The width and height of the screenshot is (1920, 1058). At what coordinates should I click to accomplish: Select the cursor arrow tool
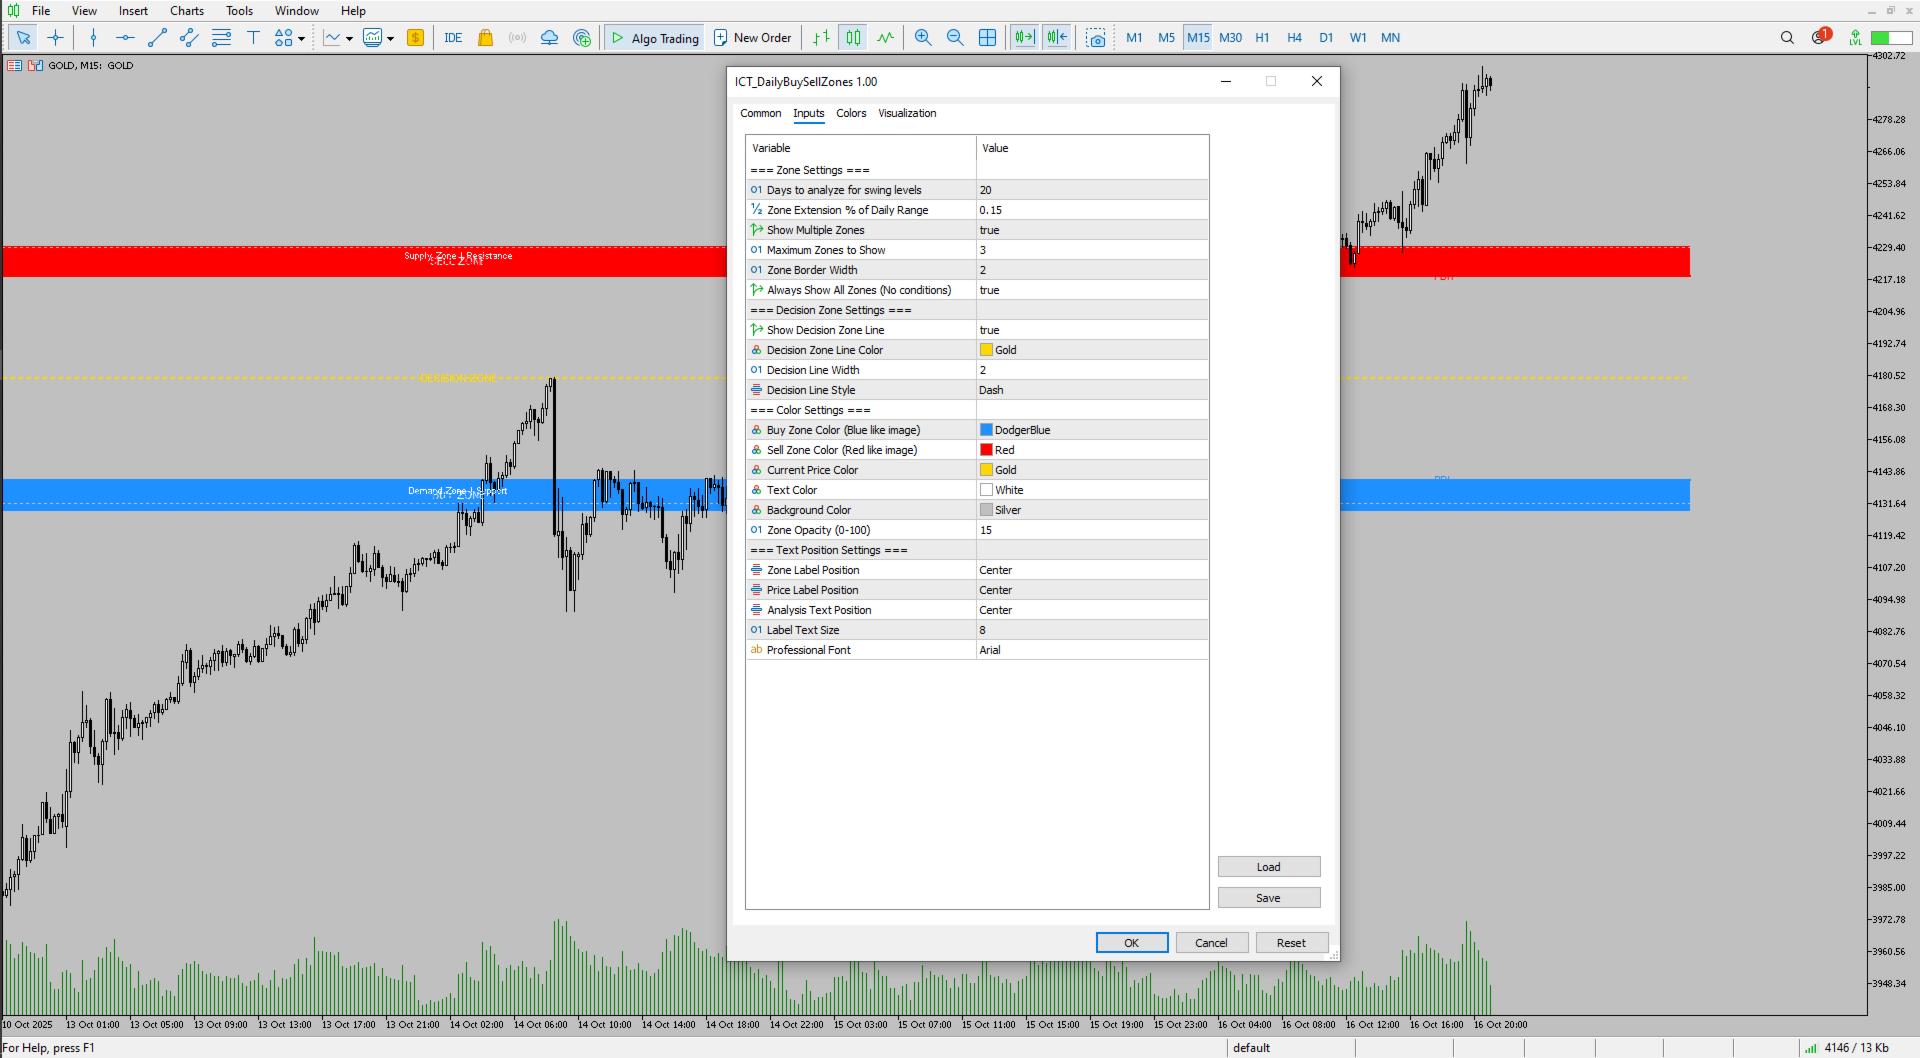[x=24, y=38]
